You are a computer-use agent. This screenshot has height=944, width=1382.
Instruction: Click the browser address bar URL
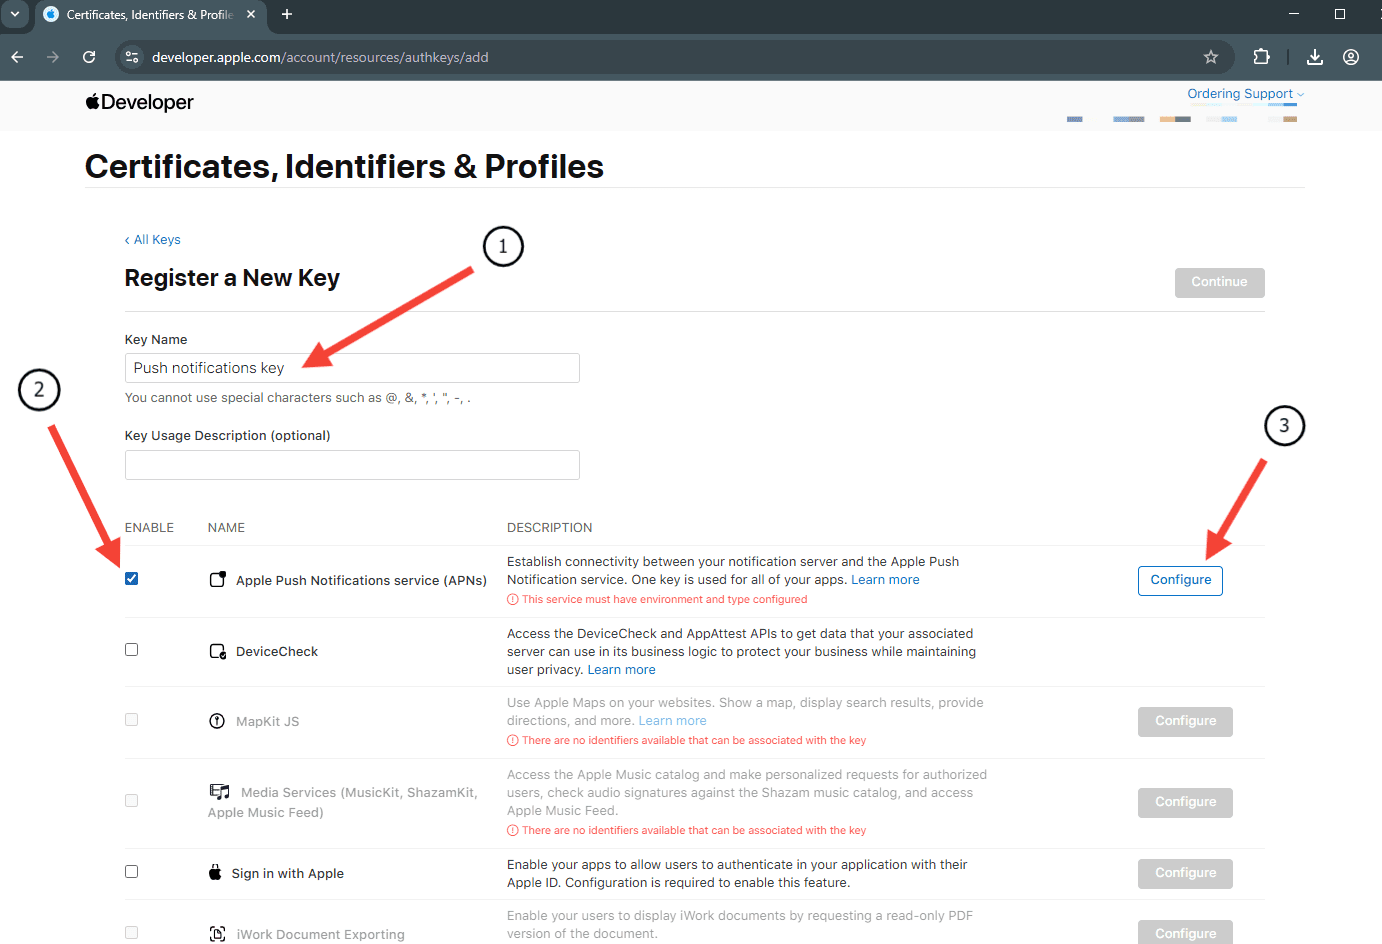click(320, 57)
